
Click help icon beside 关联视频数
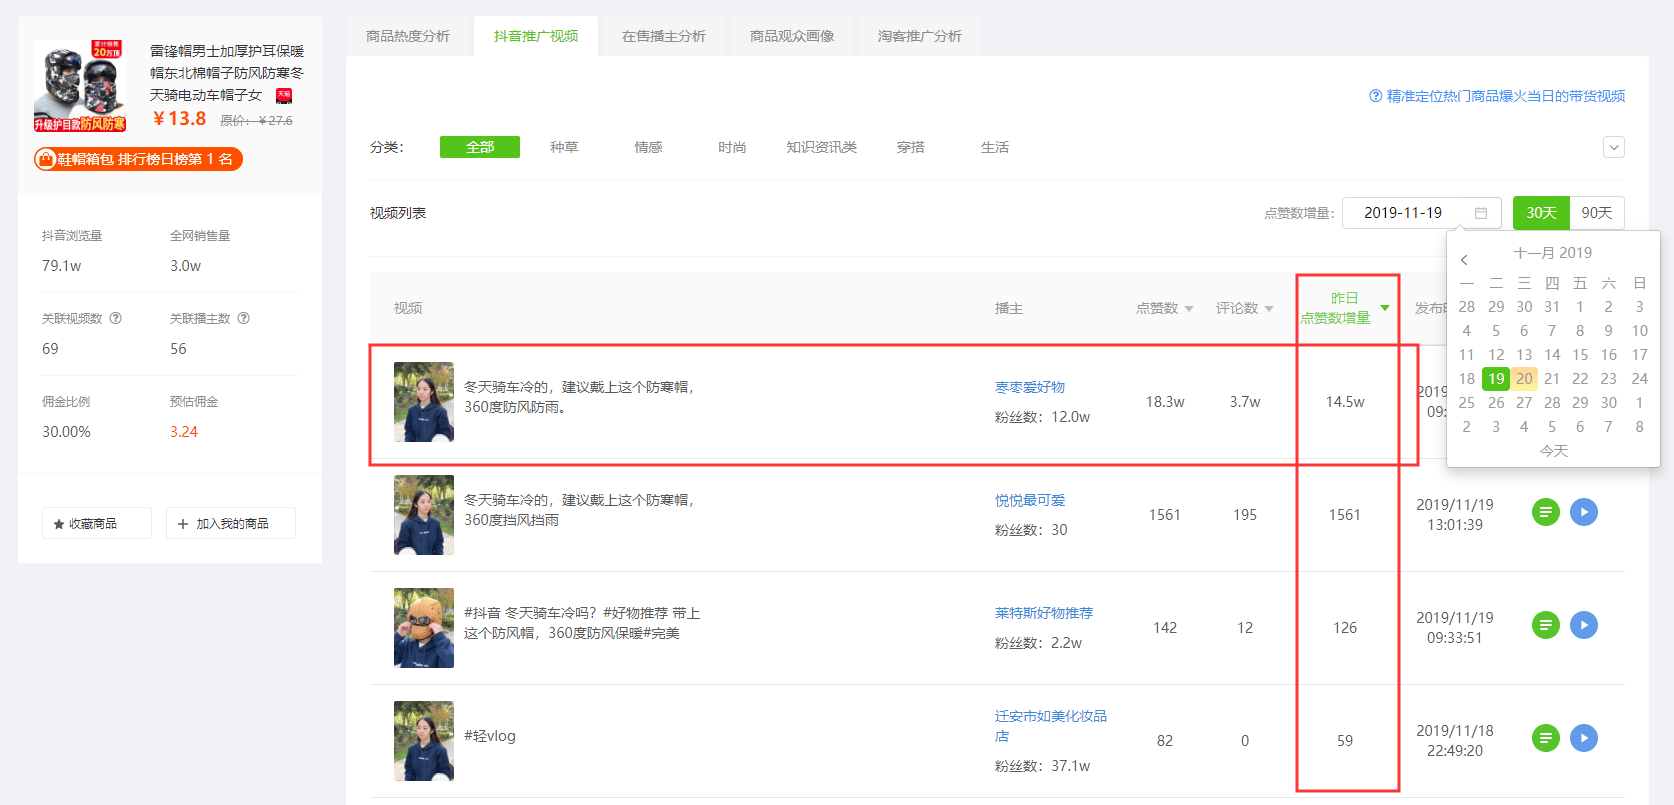tap(116, 318)
